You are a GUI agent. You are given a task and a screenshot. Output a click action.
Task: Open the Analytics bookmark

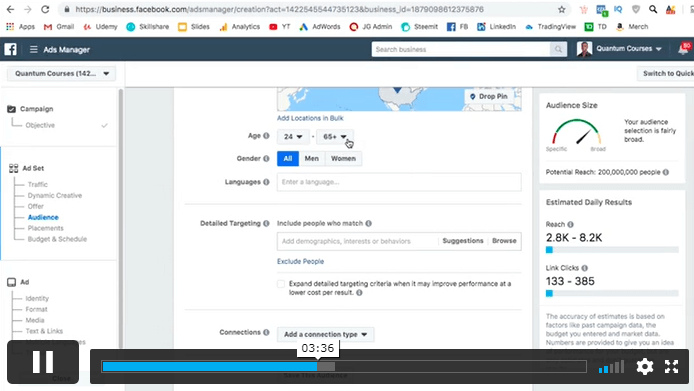pyautogui.click(x=239, y=27)
